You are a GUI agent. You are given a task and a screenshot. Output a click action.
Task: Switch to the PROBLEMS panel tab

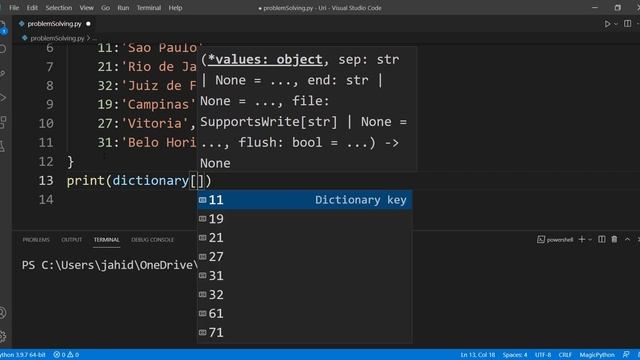click(x=36, y=240)
